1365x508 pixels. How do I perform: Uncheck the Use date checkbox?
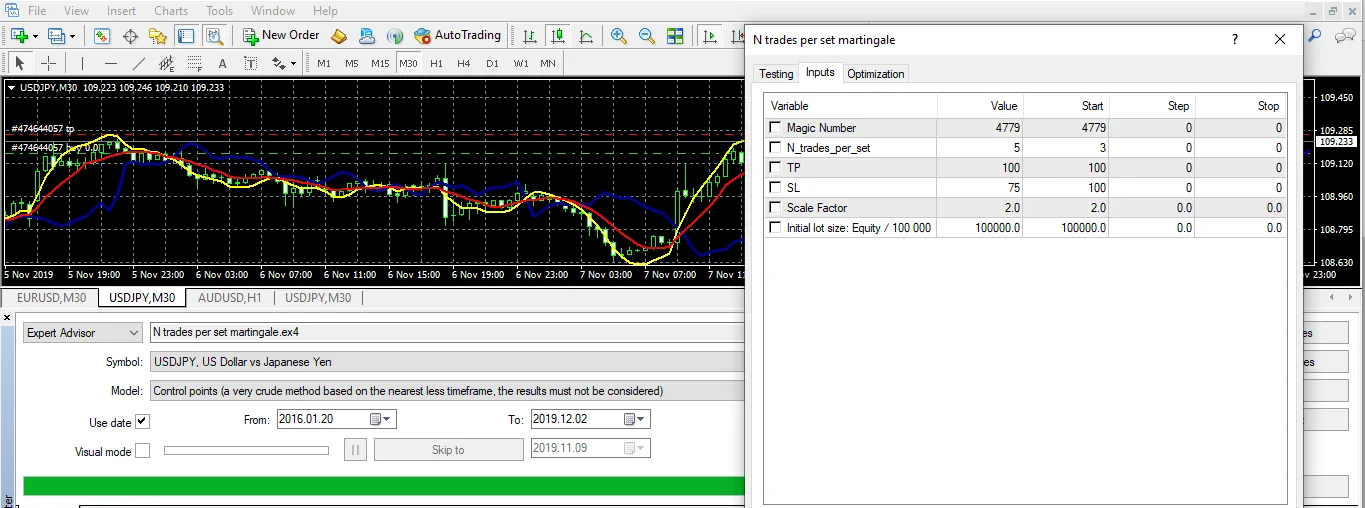[x=142, y=422]
